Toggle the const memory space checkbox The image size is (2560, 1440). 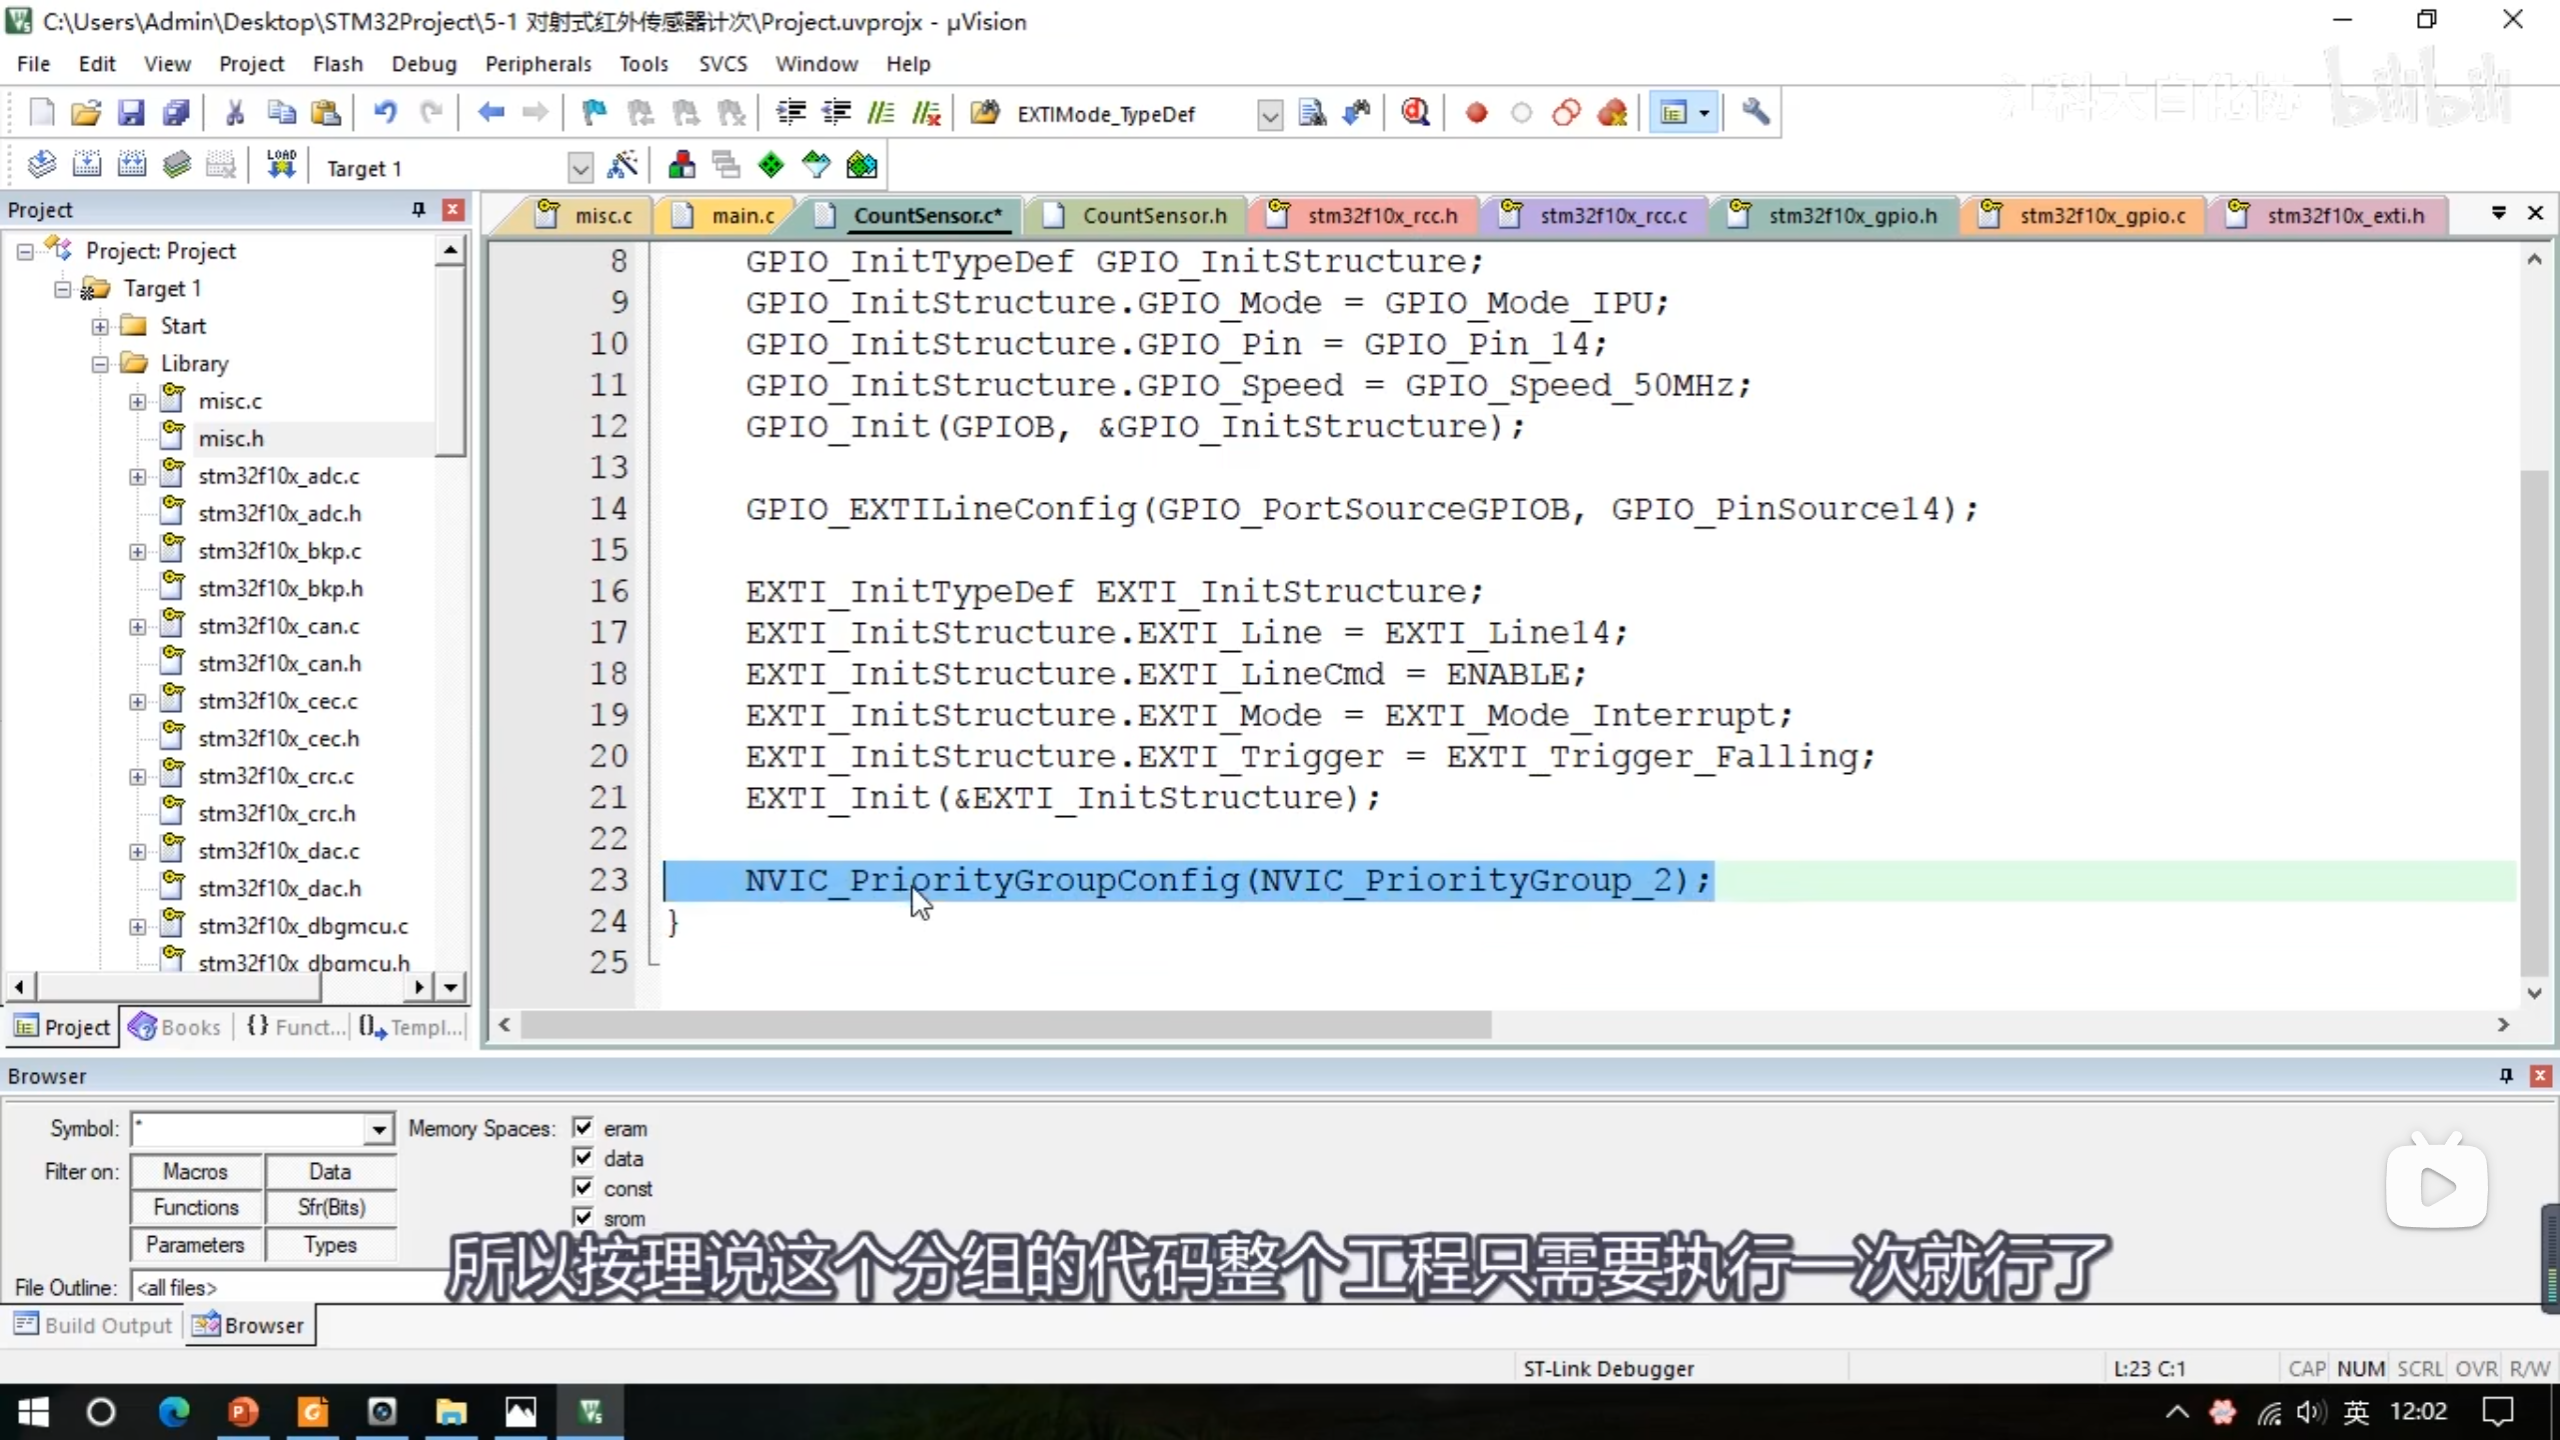tap(583, 1188)
